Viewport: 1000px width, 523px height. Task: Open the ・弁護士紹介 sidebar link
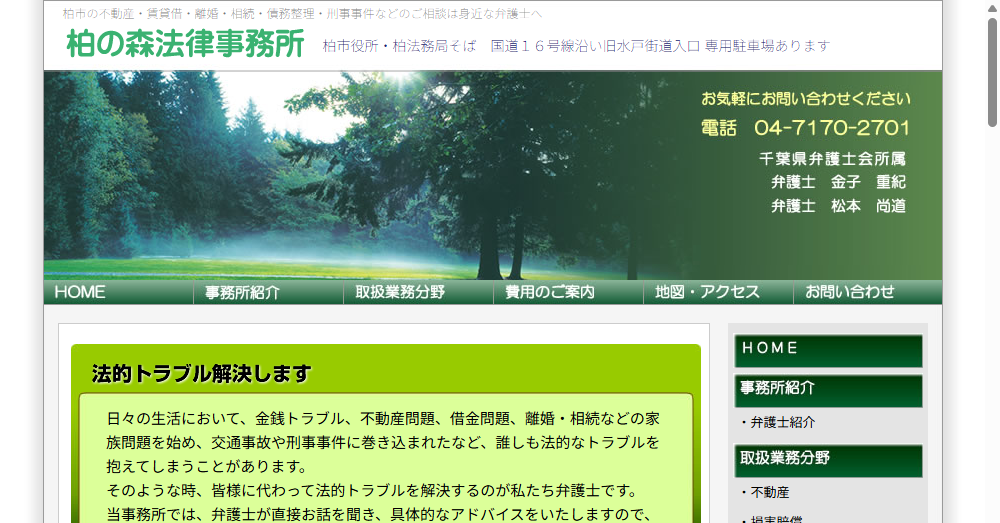point(778,422)
